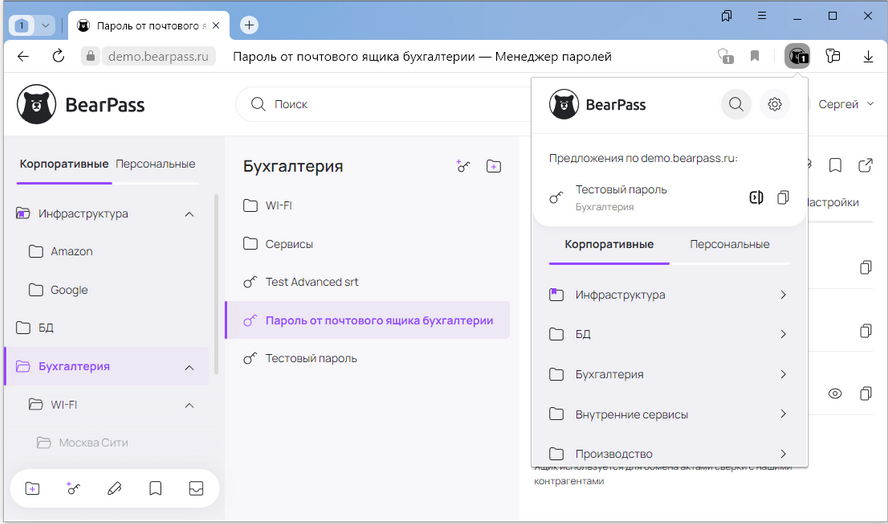
Task: Click bookmark icon in password detail header
Action: [835, 165]
